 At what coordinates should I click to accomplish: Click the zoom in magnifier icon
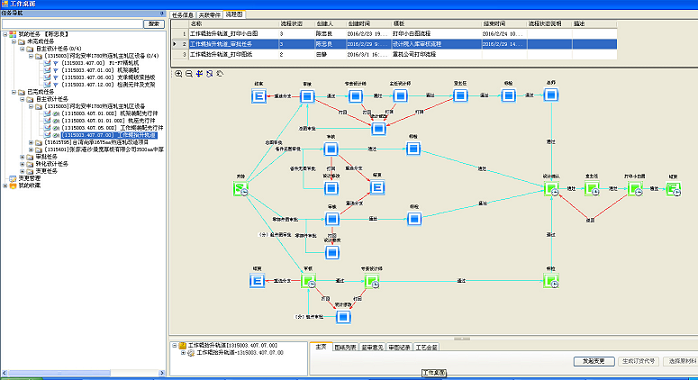tap(179, 74)
